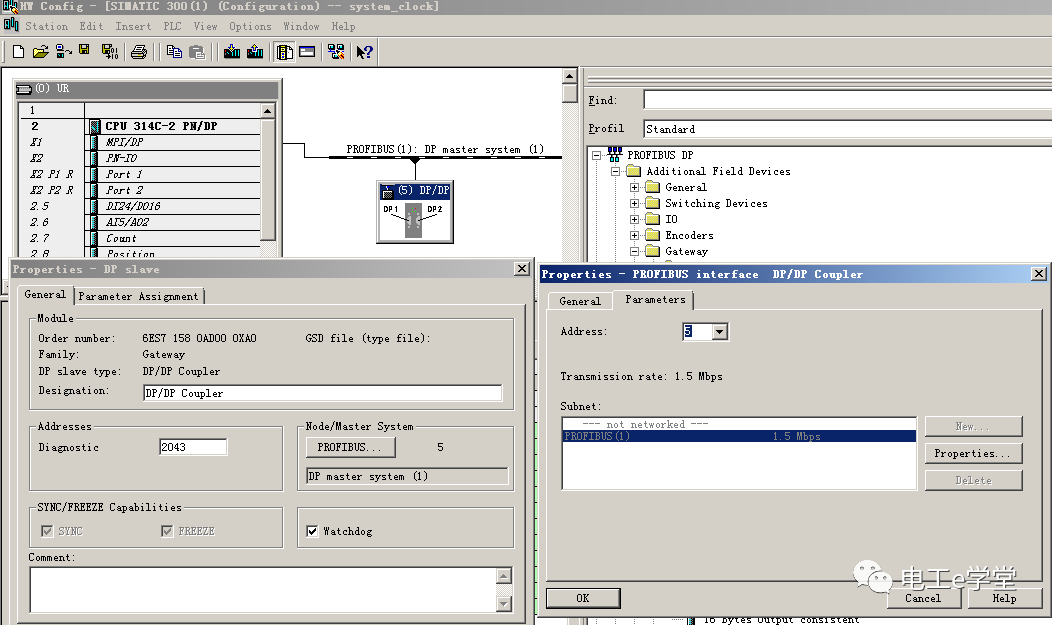Click the rack (0) UR icon

(x=24, y=89)
